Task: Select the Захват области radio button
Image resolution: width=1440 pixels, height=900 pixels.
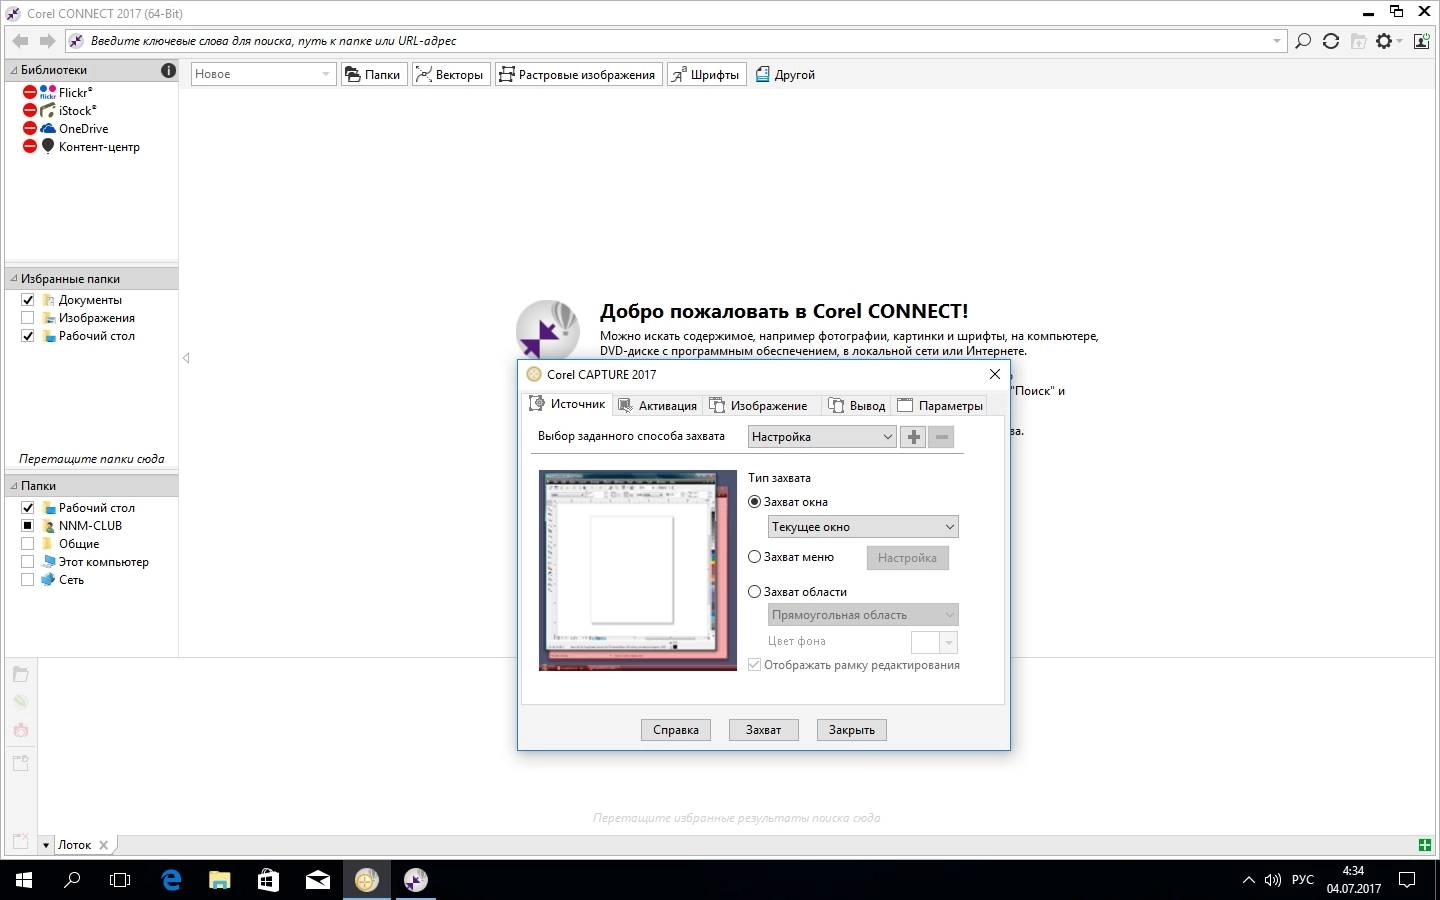Action: pos(755,592)
